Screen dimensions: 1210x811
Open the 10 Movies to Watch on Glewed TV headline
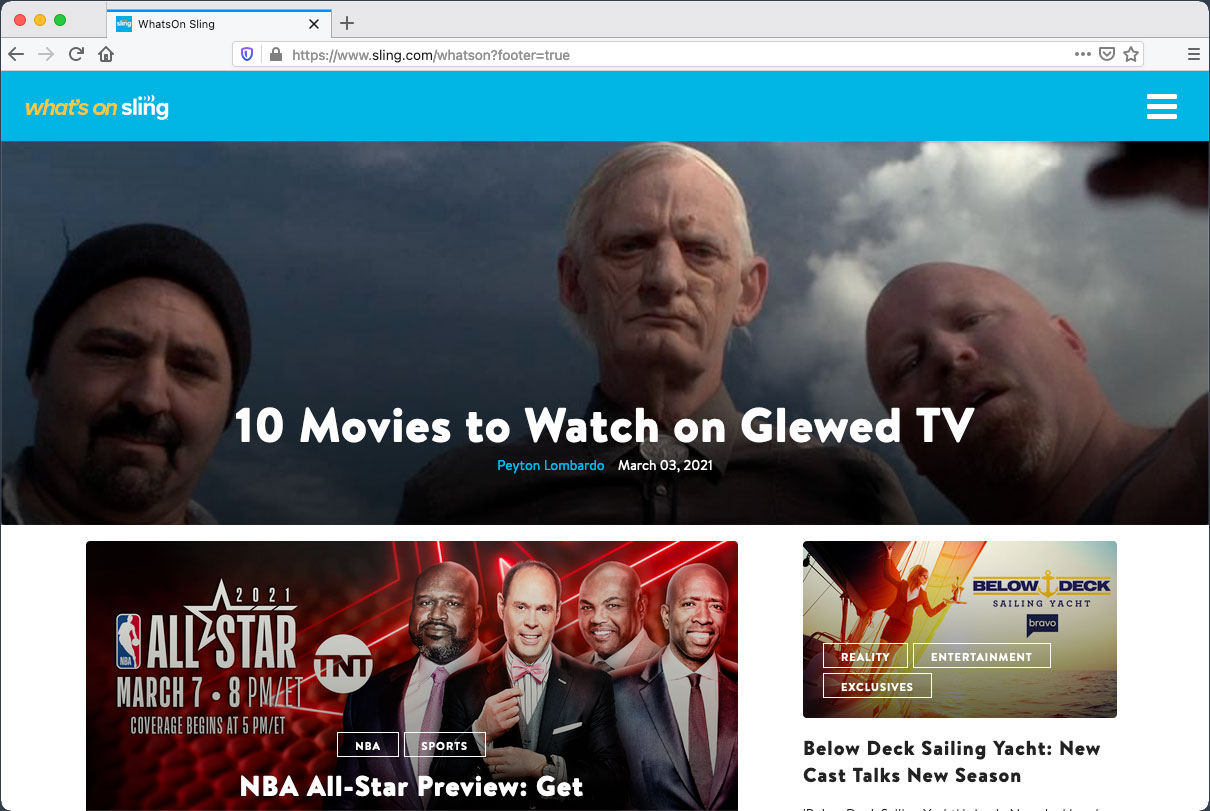click(604, 426)
